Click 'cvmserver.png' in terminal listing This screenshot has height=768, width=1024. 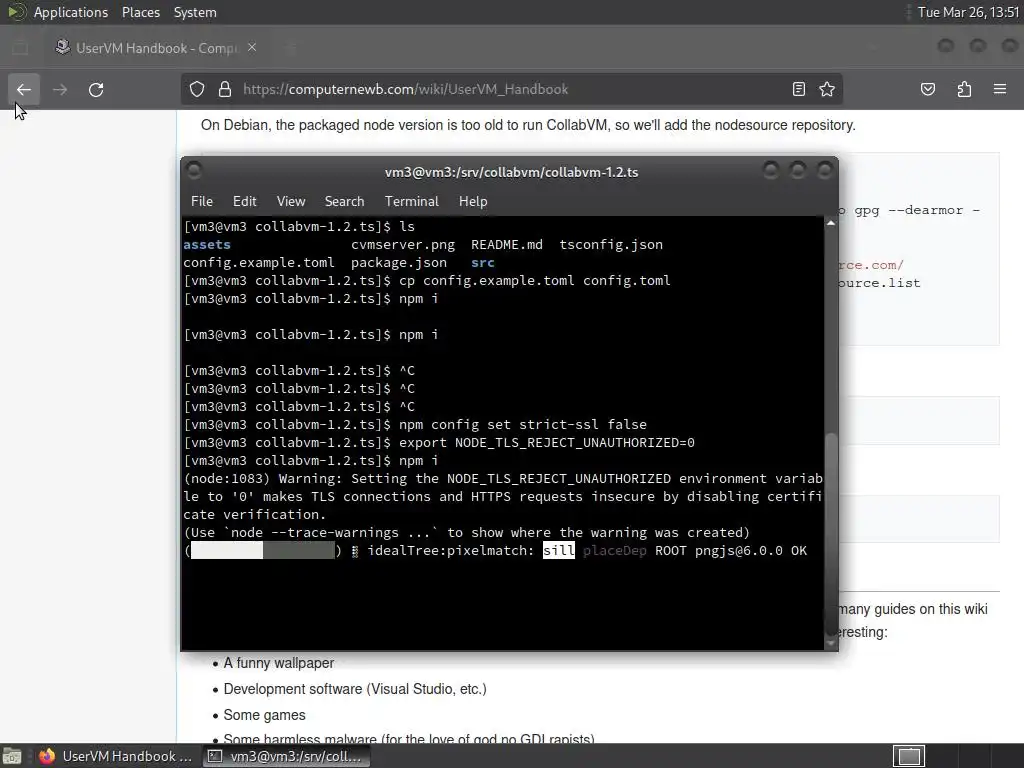pyautogui.click(x=403, y=244)
